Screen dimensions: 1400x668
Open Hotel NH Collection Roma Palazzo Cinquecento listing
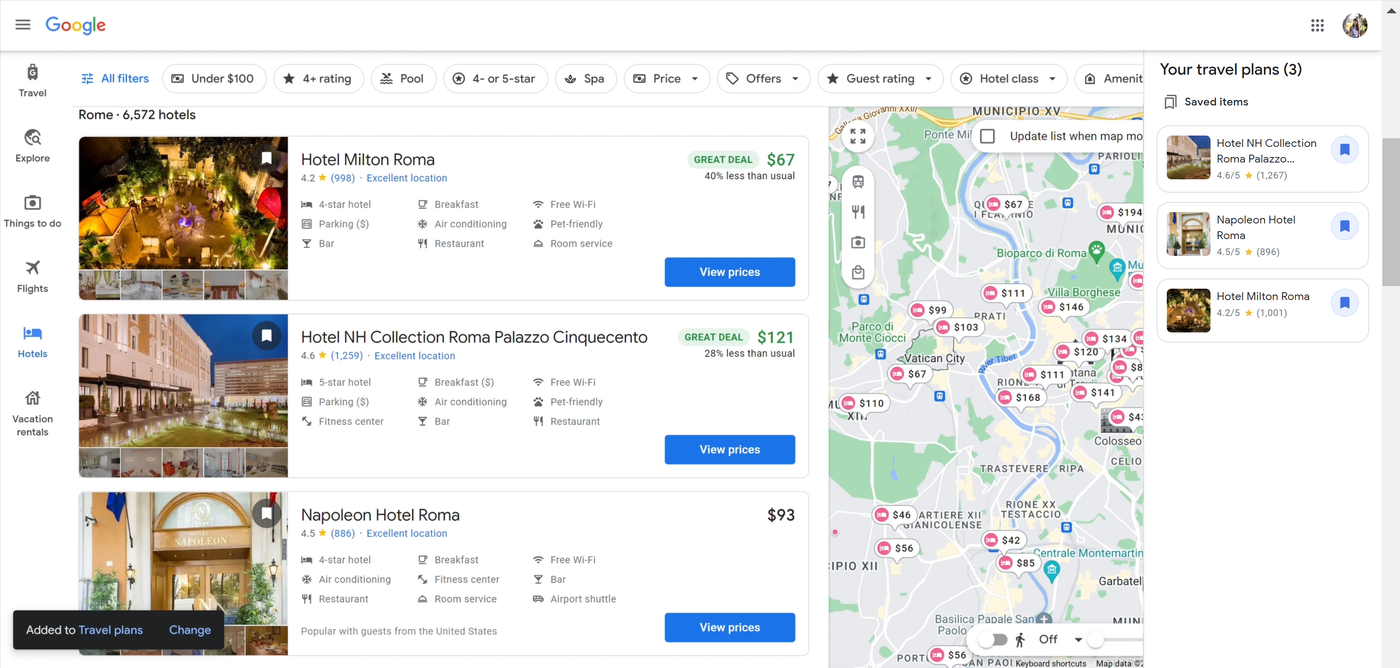click(474, 337)
